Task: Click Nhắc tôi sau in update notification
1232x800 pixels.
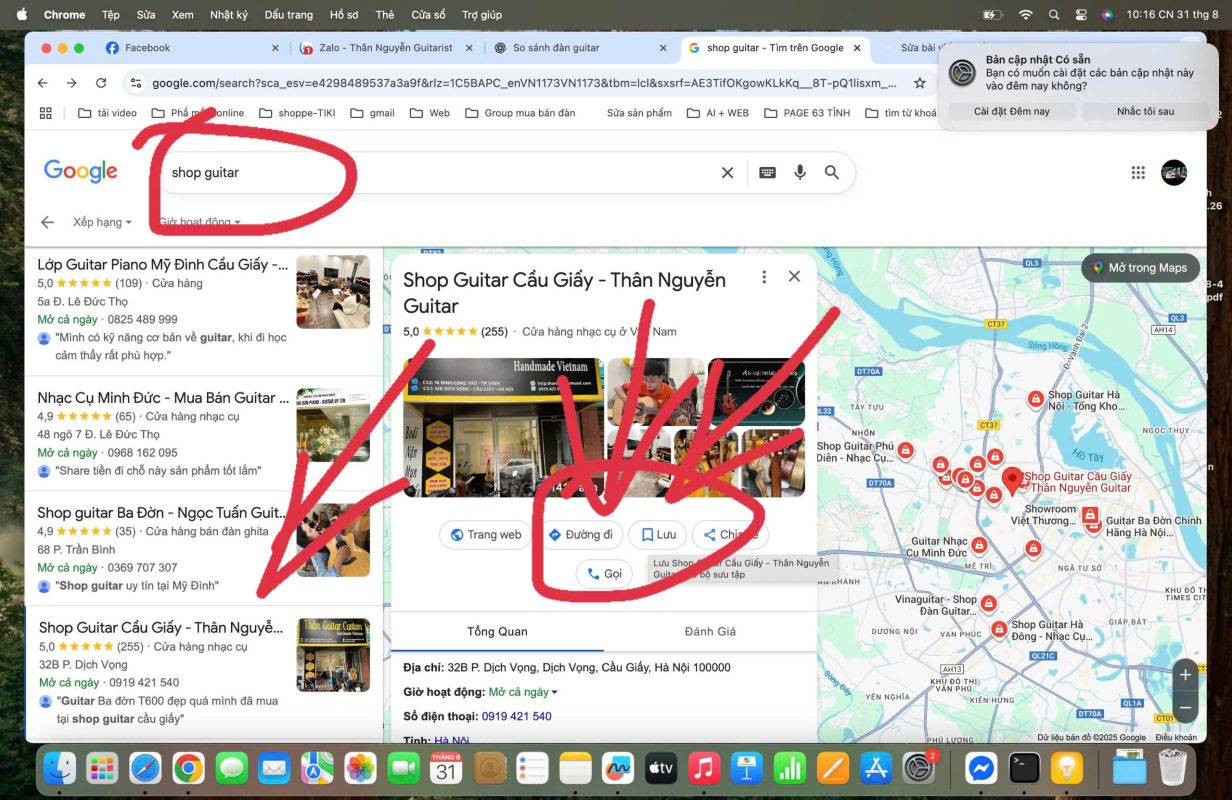Action: [x=1146, y=111]
